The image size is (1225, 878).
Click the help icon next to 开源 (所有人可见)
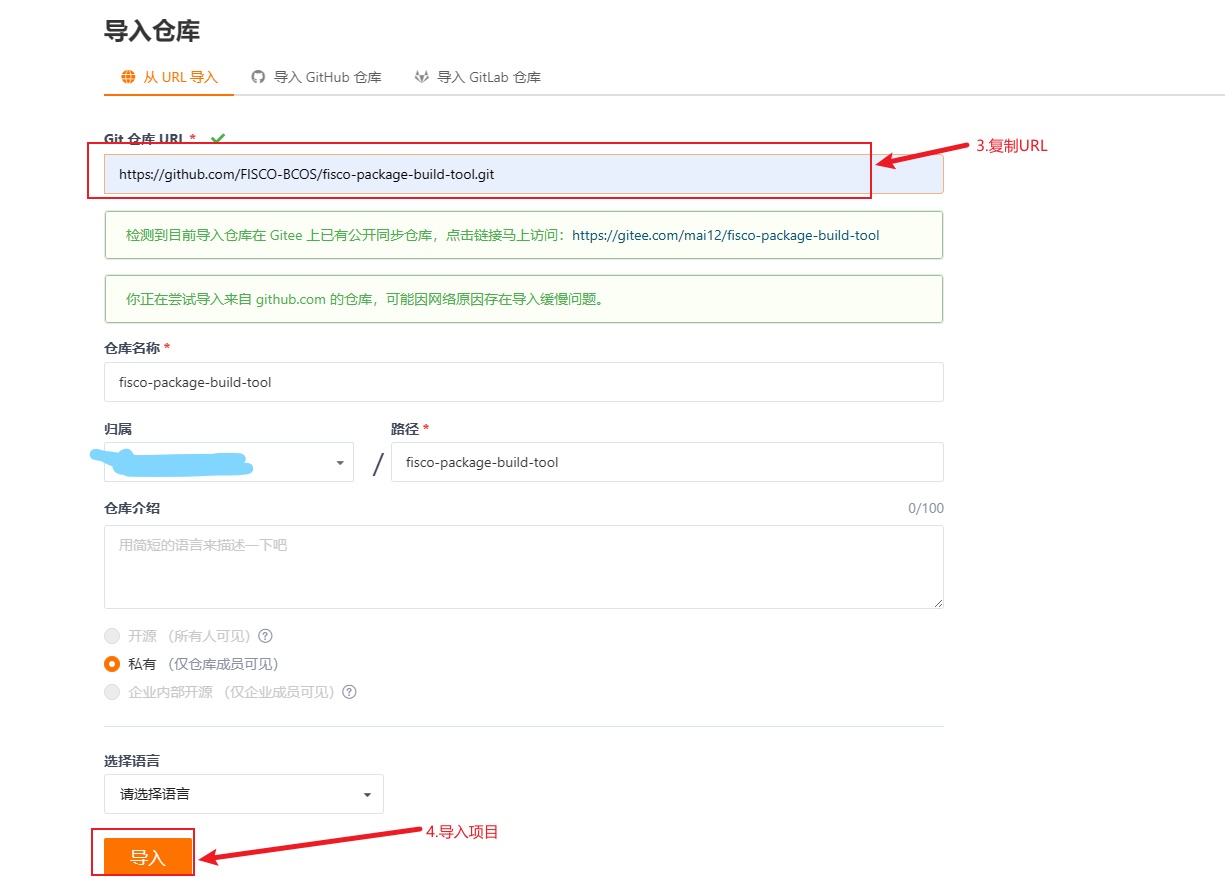coord(265,636)
